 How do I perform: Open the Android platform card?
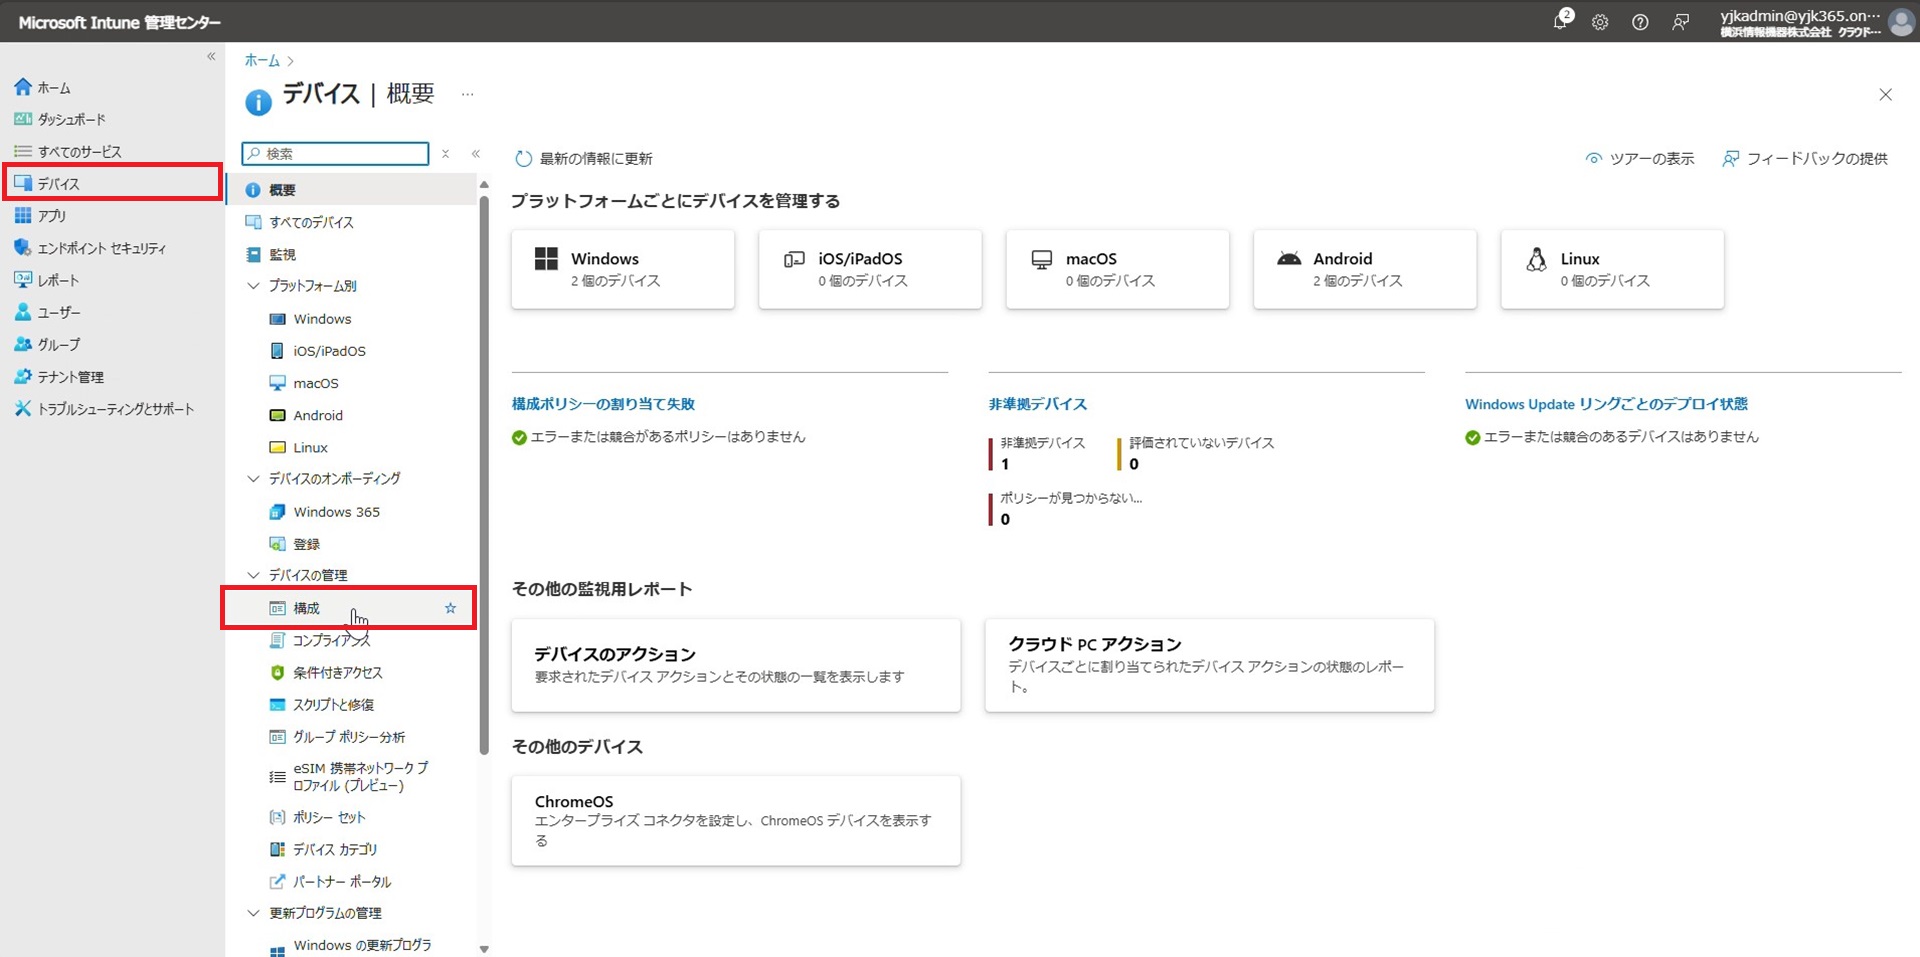pyautogui.click(x=1365, y=269)
